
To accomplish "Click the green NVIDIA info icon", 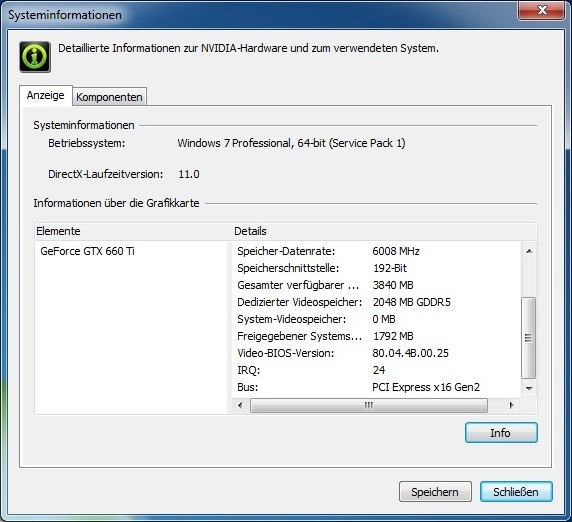I will (x=35, y=57).
